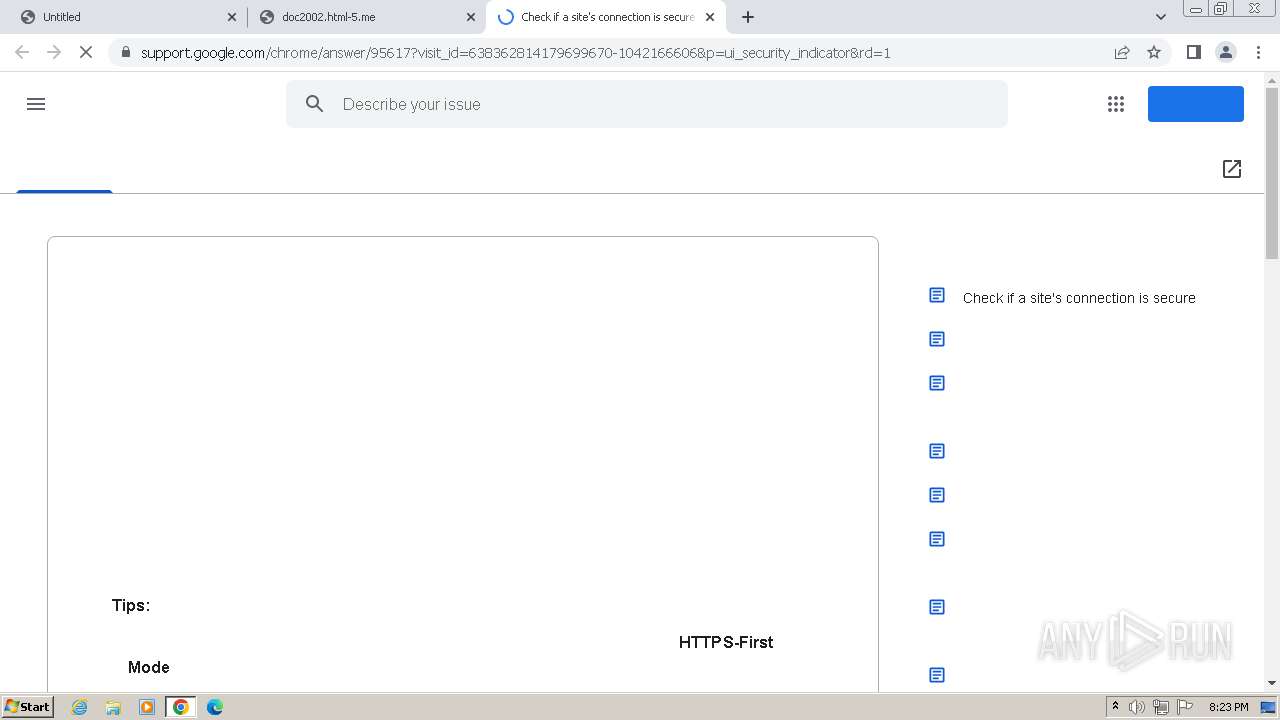The width and height of the screenshot is (1280, 720).
Task: Click the blue sign-in button
Action: click(x=1196, y=104)
